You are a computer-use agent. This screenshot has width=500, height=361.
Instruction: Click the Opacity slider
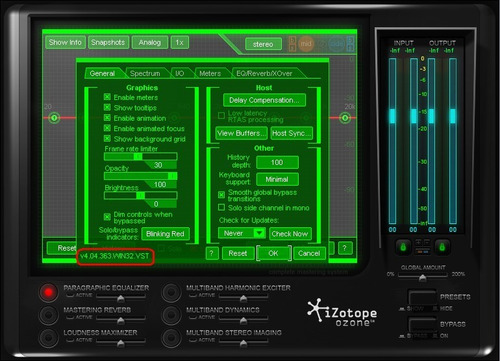(140, 176)
